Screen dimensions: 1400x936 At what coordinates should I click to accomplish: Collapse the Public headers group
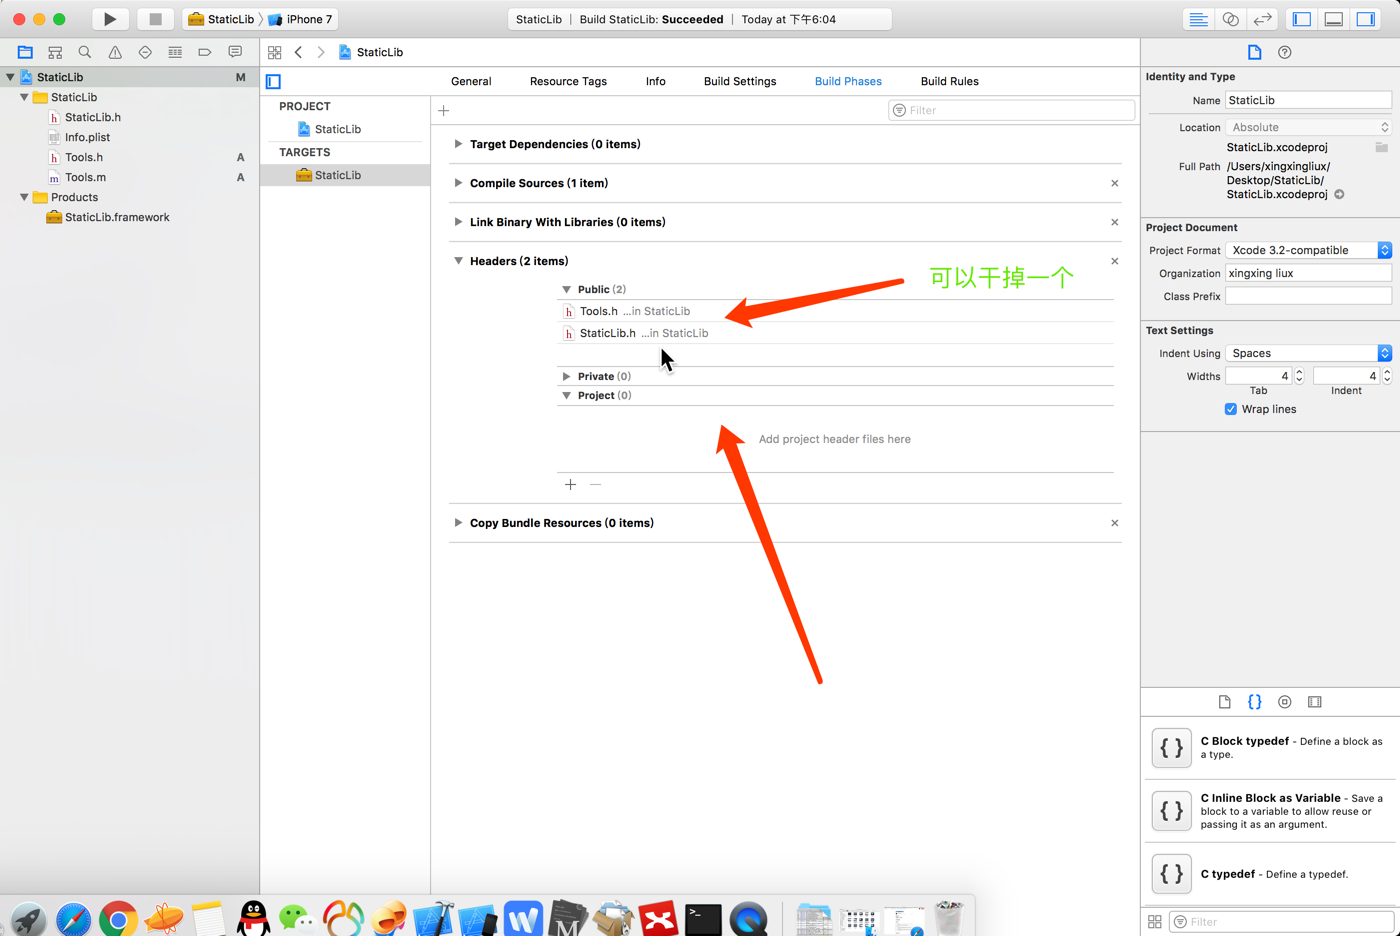tap(567, 289)
